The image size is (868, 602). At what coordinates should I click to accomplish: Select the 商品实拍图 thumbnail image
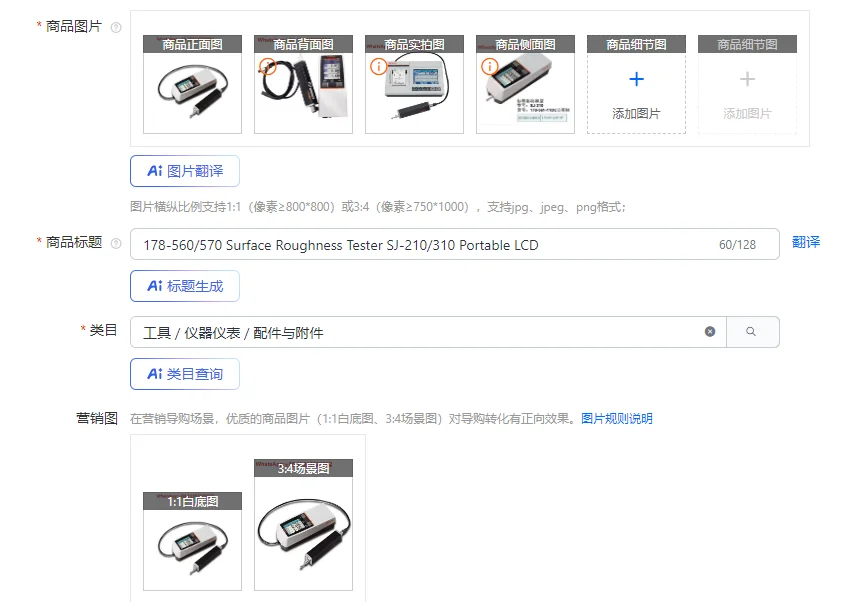click(x=415, y=84)
